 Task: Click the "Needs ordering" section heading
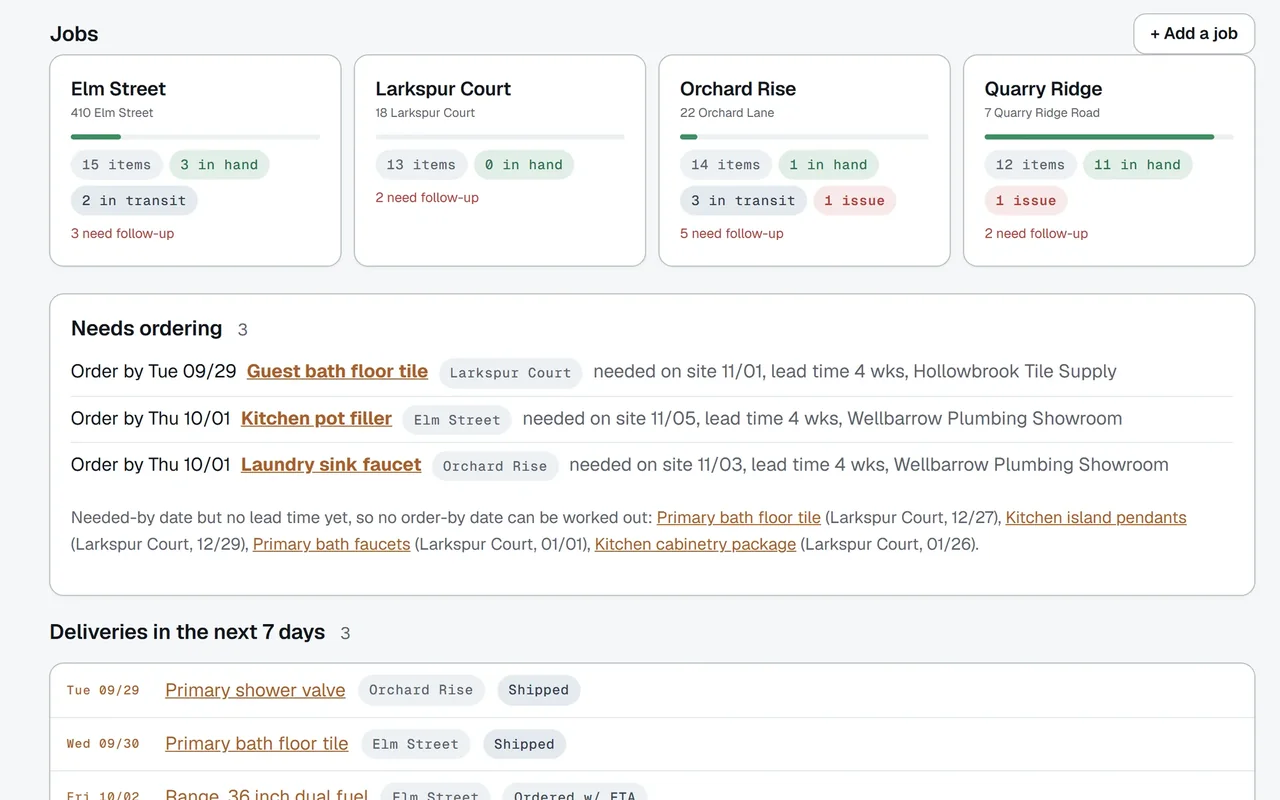coord(147,328)
